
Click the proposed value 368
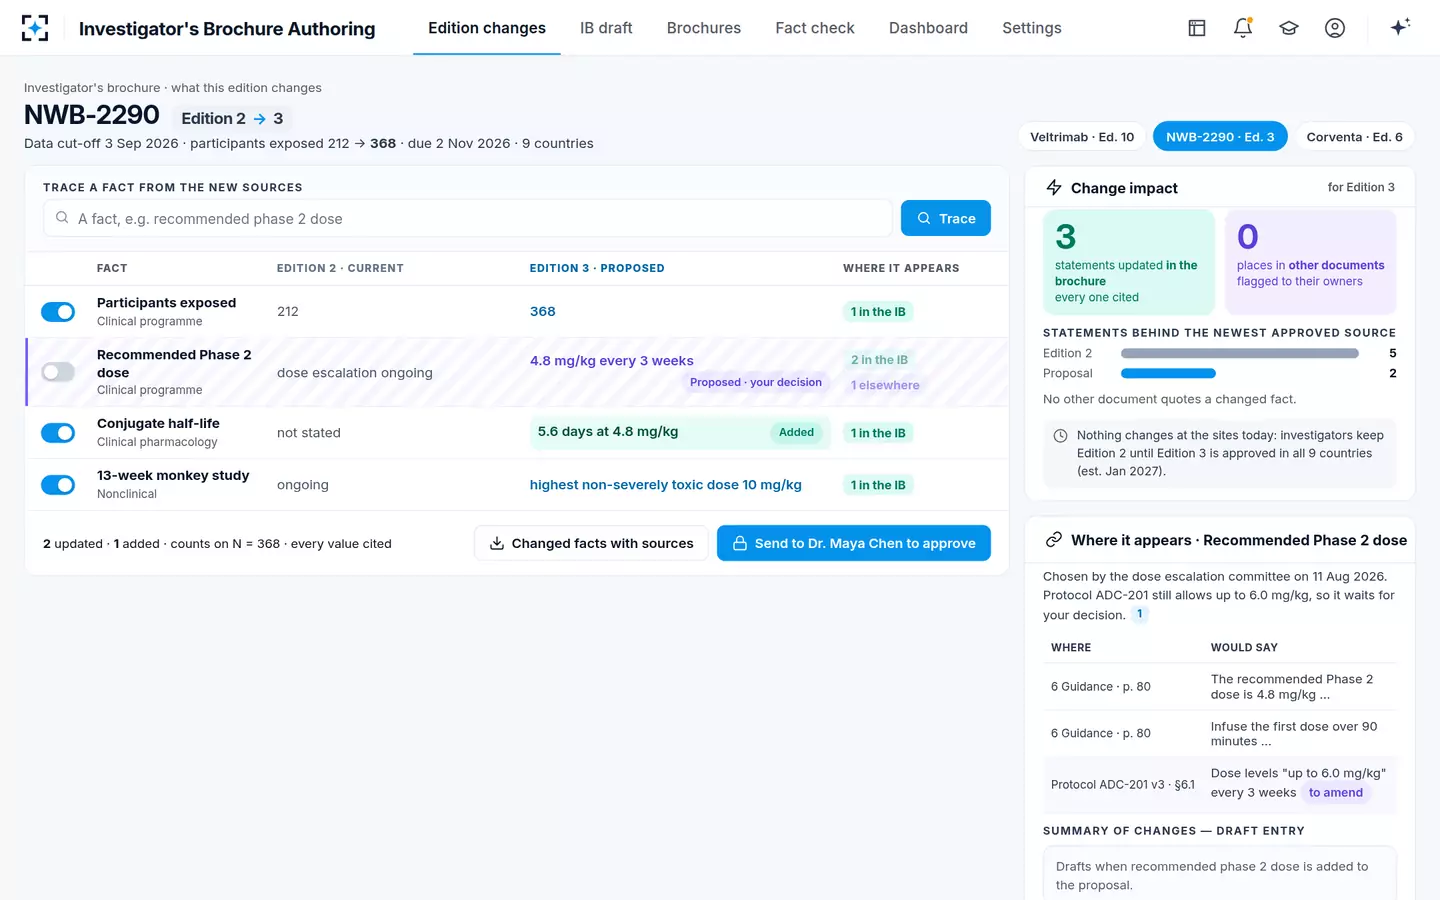(543, 312)
